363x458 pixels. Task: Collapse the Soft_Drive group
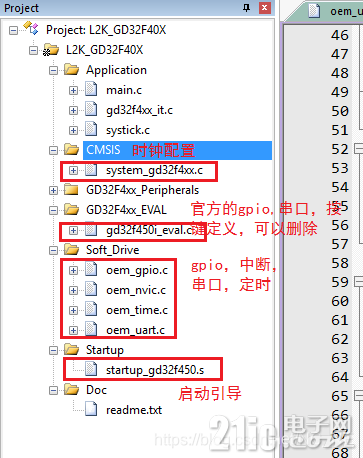[x=53, y=250]
